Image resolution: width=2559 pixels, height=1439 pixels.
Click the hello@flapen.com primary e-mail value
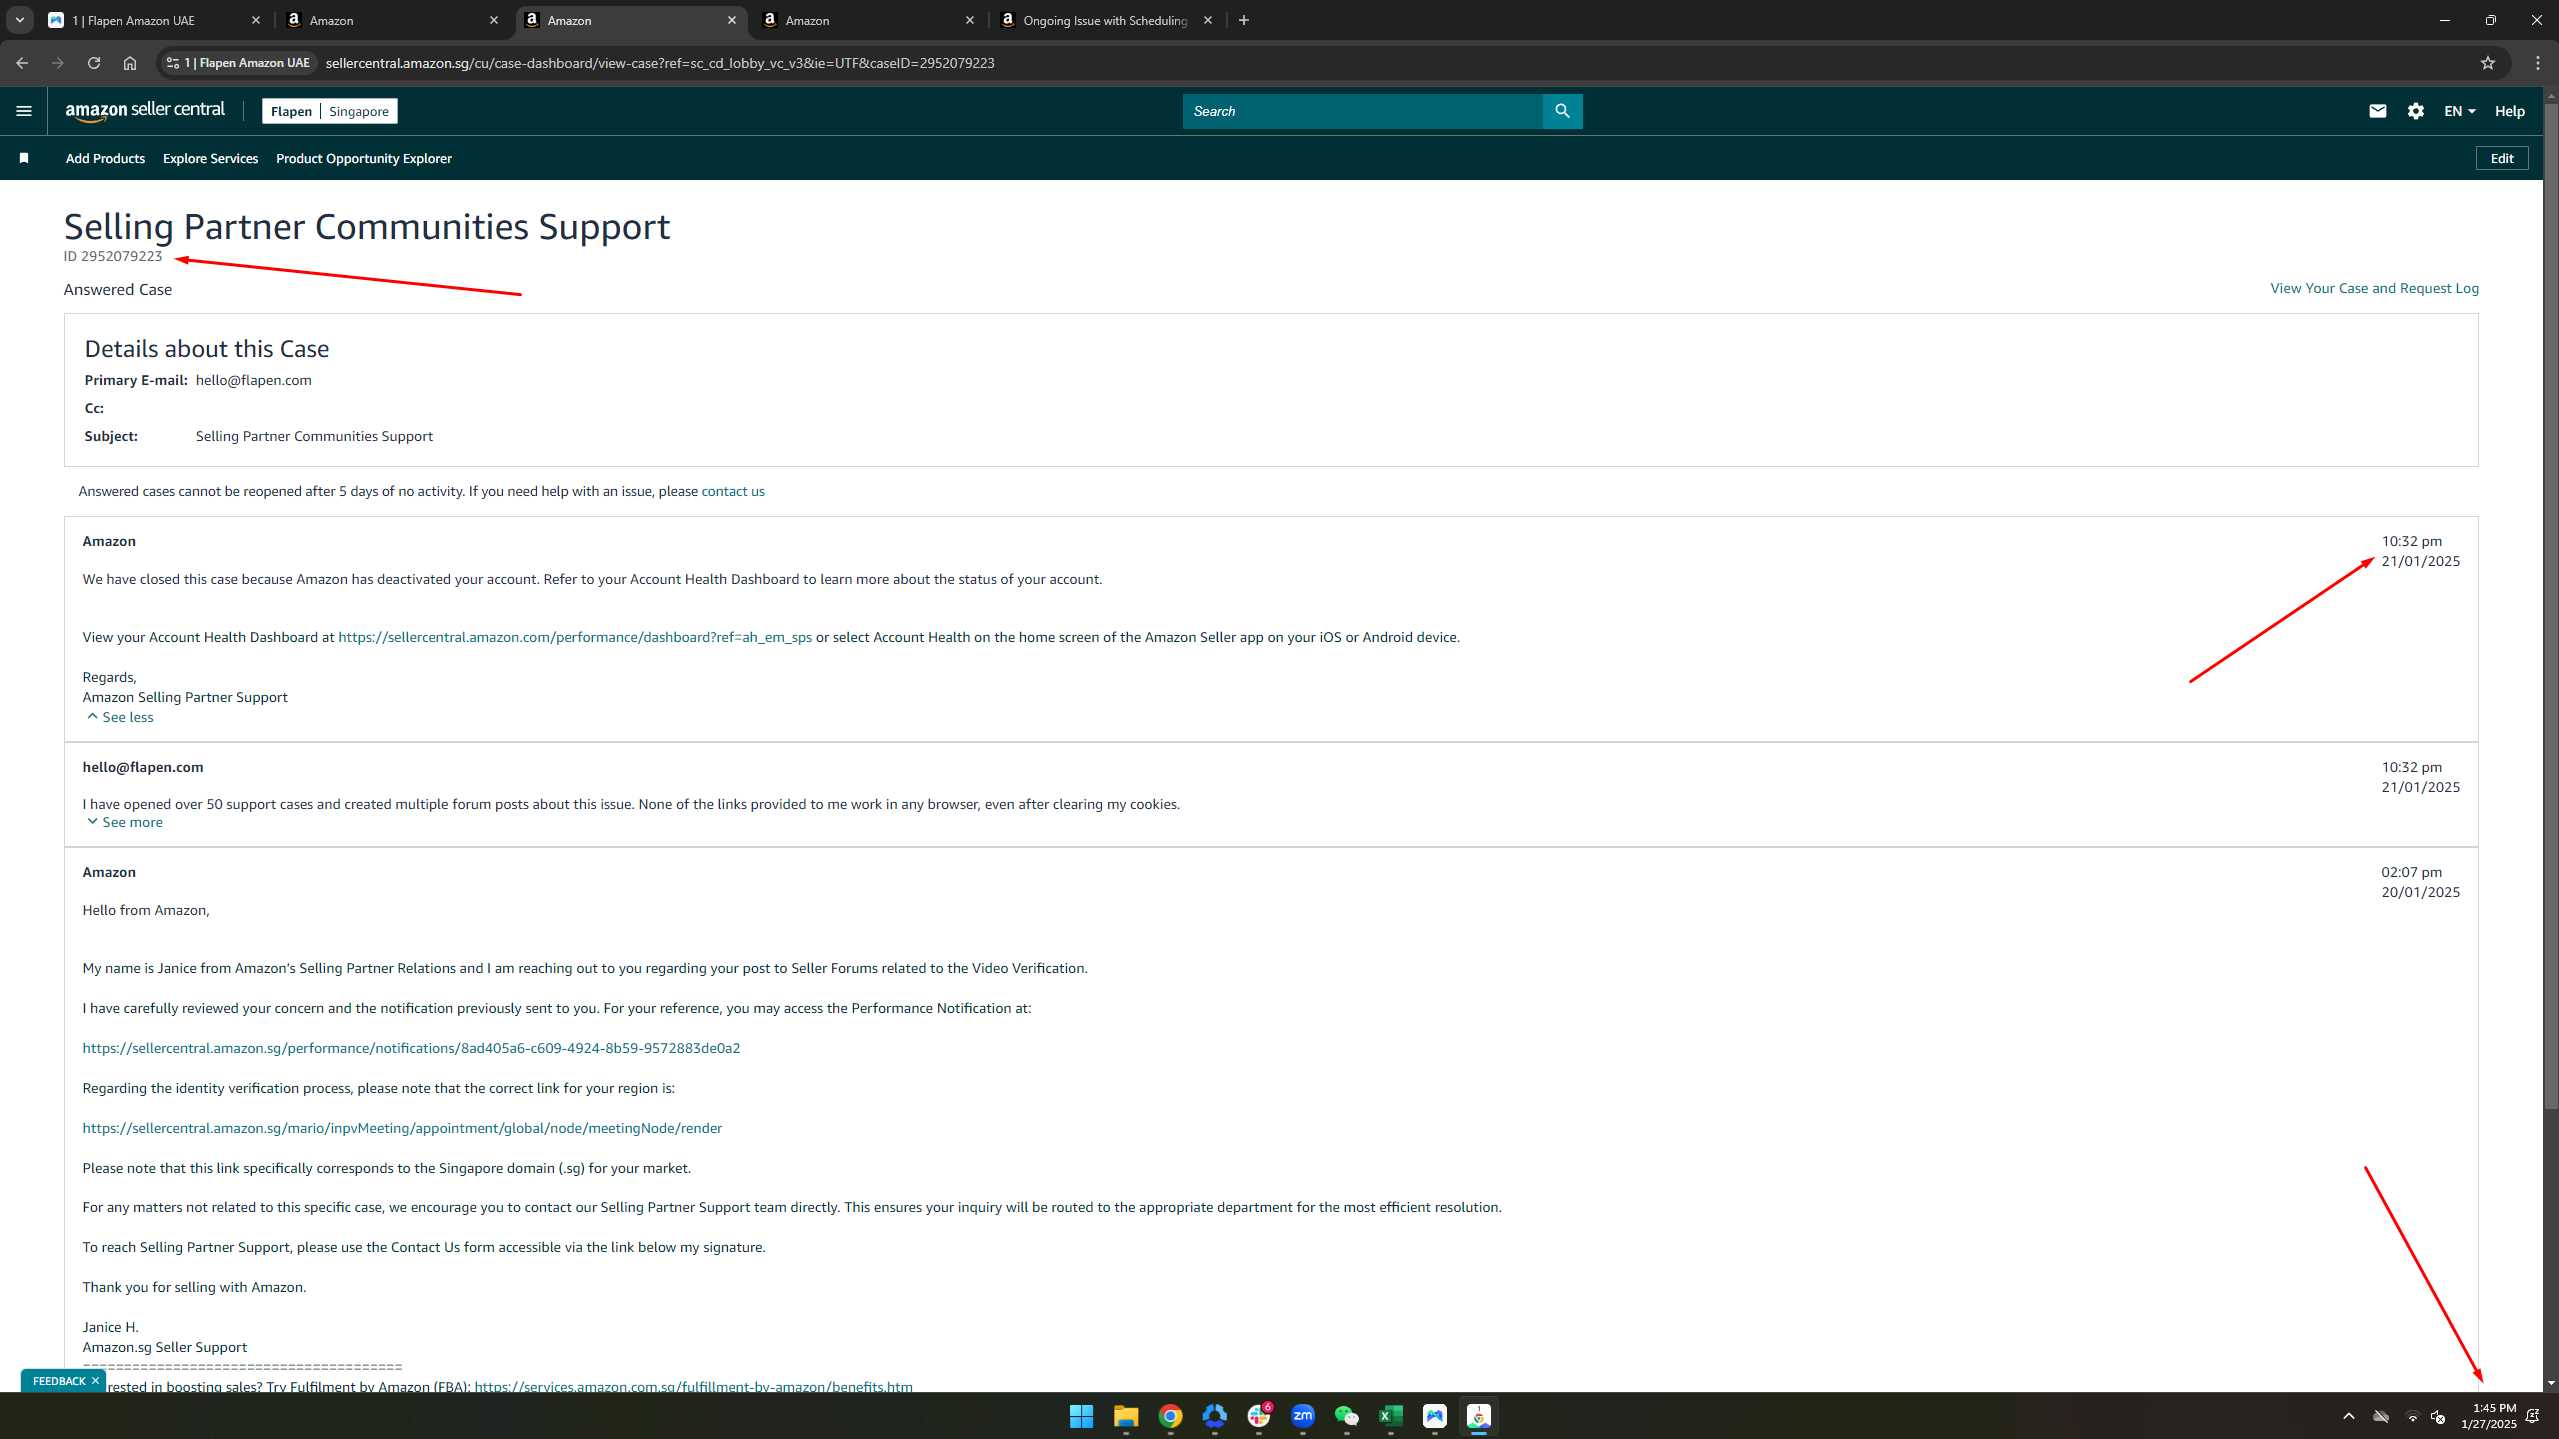point(254,380)
